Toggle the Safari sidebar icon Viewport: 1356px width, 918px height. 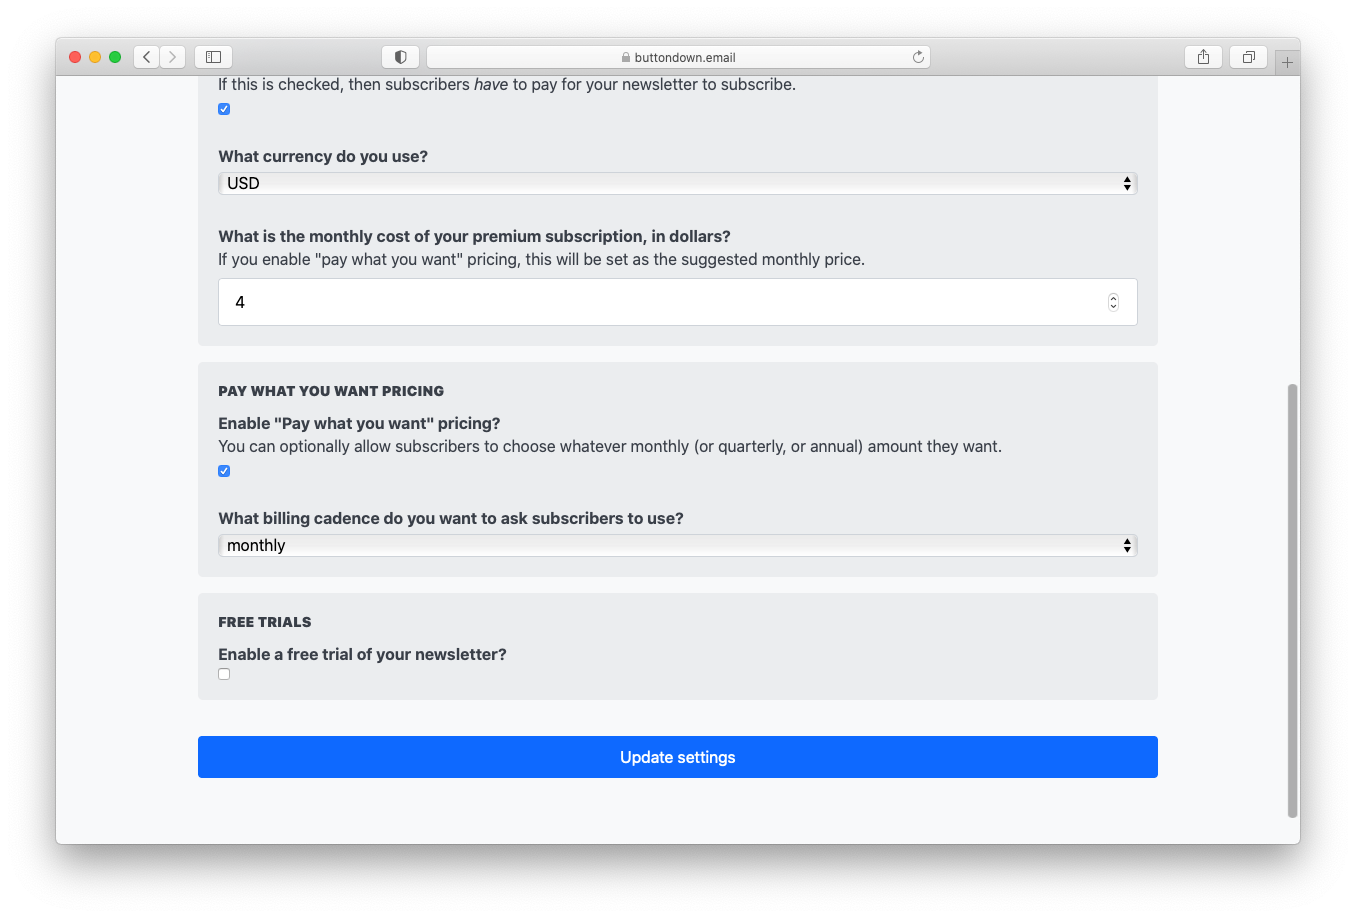213,57
